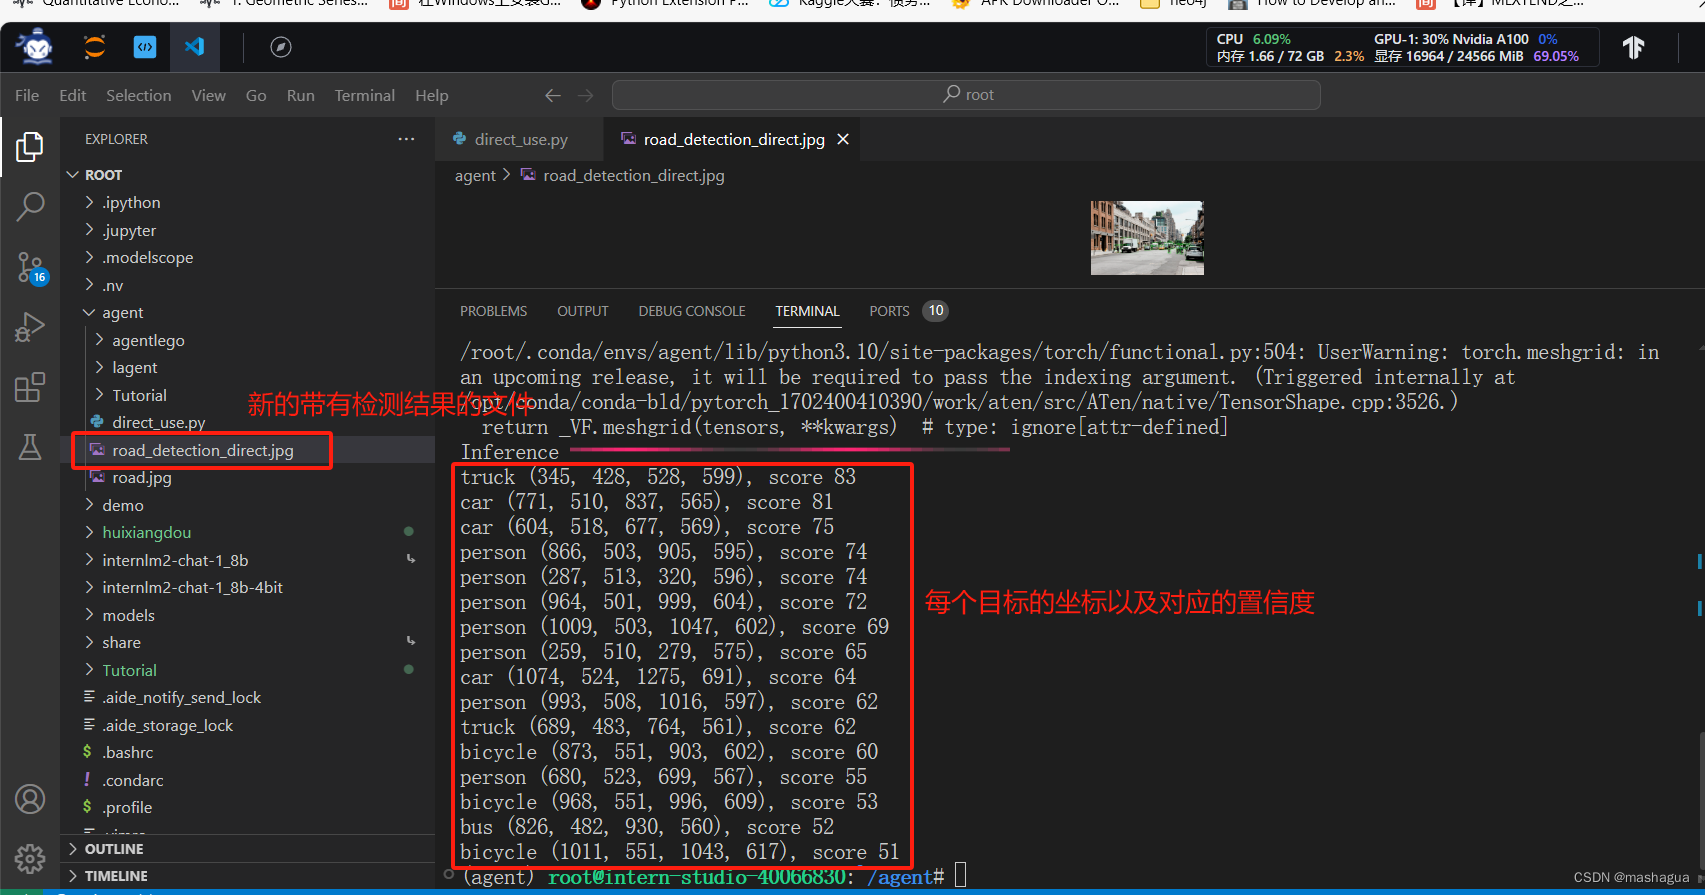Open the Manage gear icon
The height and width of the screenshot is (895, 1705).
(x=30, y=858)
